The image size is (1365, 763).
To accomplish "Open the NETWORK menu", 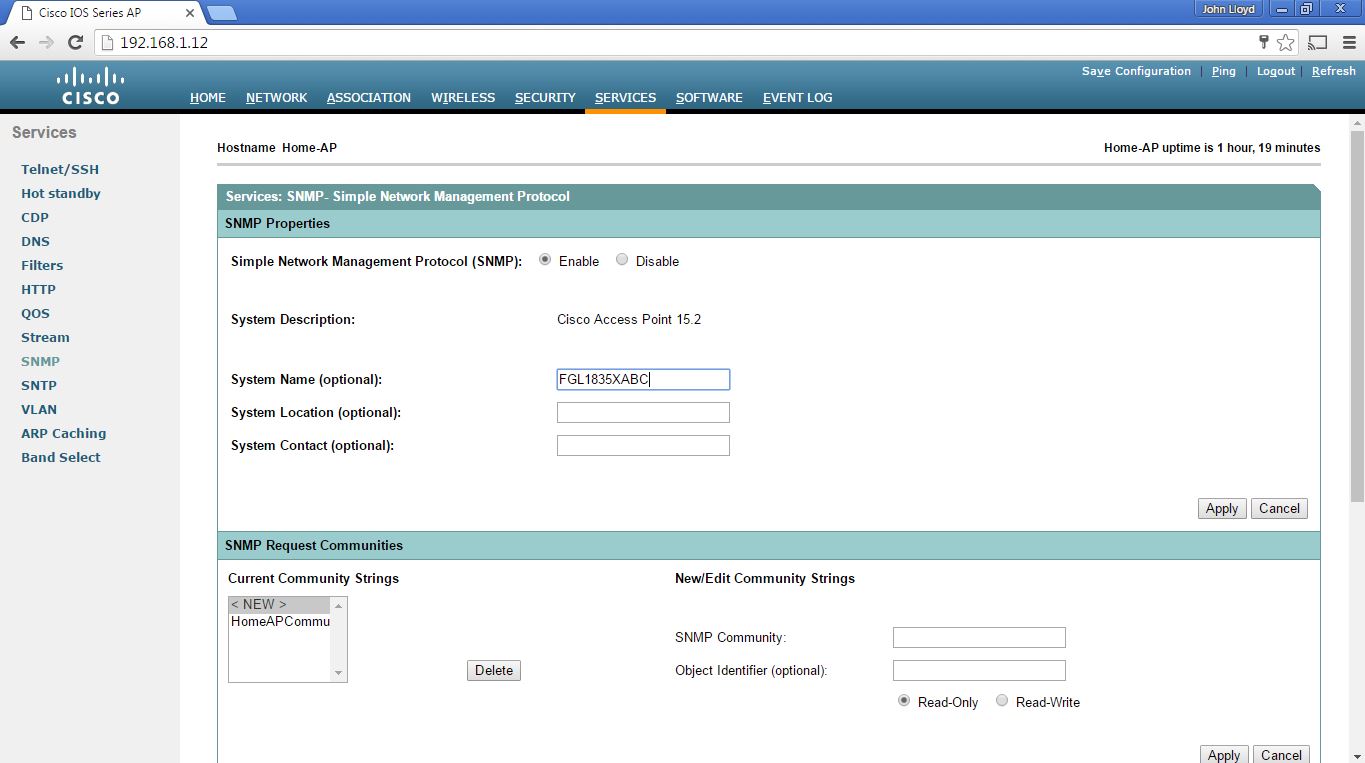I will pos(277,97).
